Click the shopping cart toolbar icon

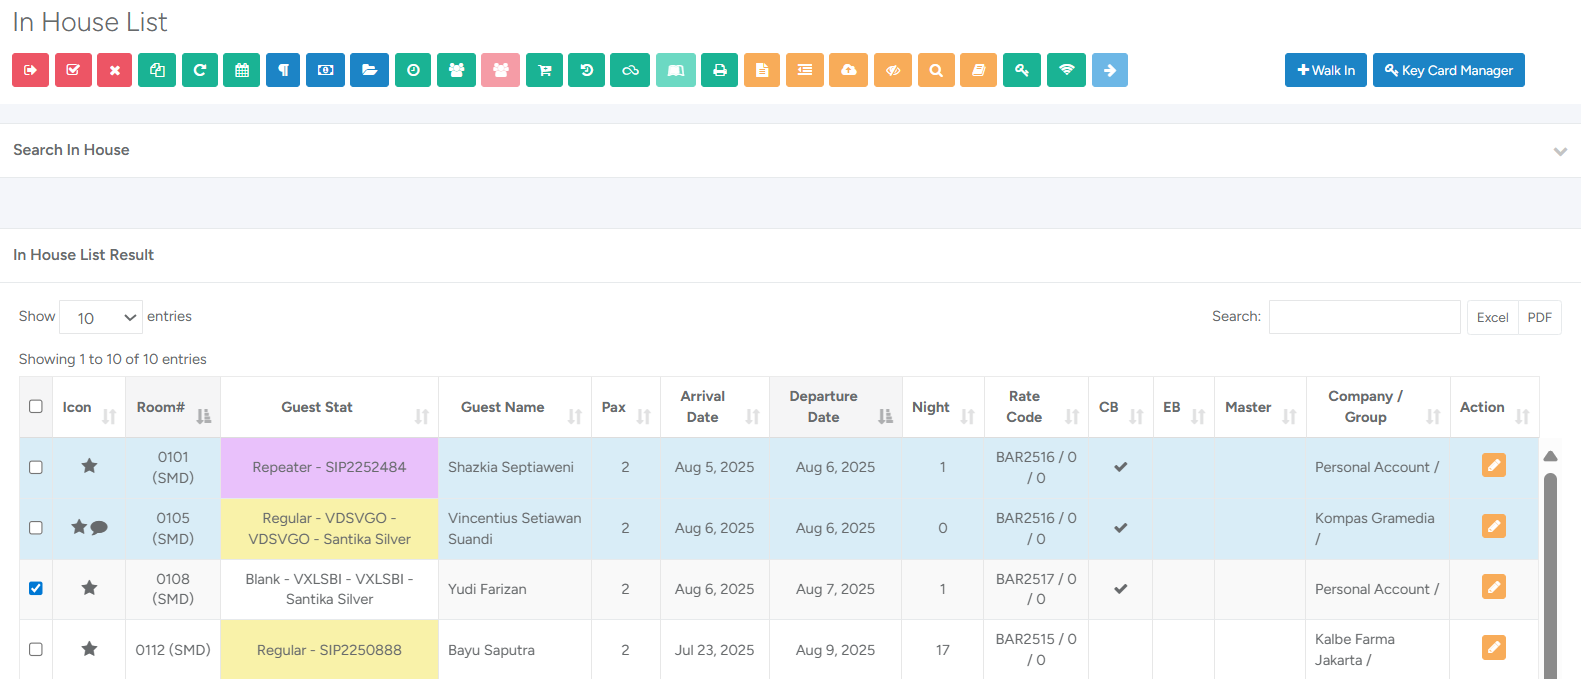(544, 70)
